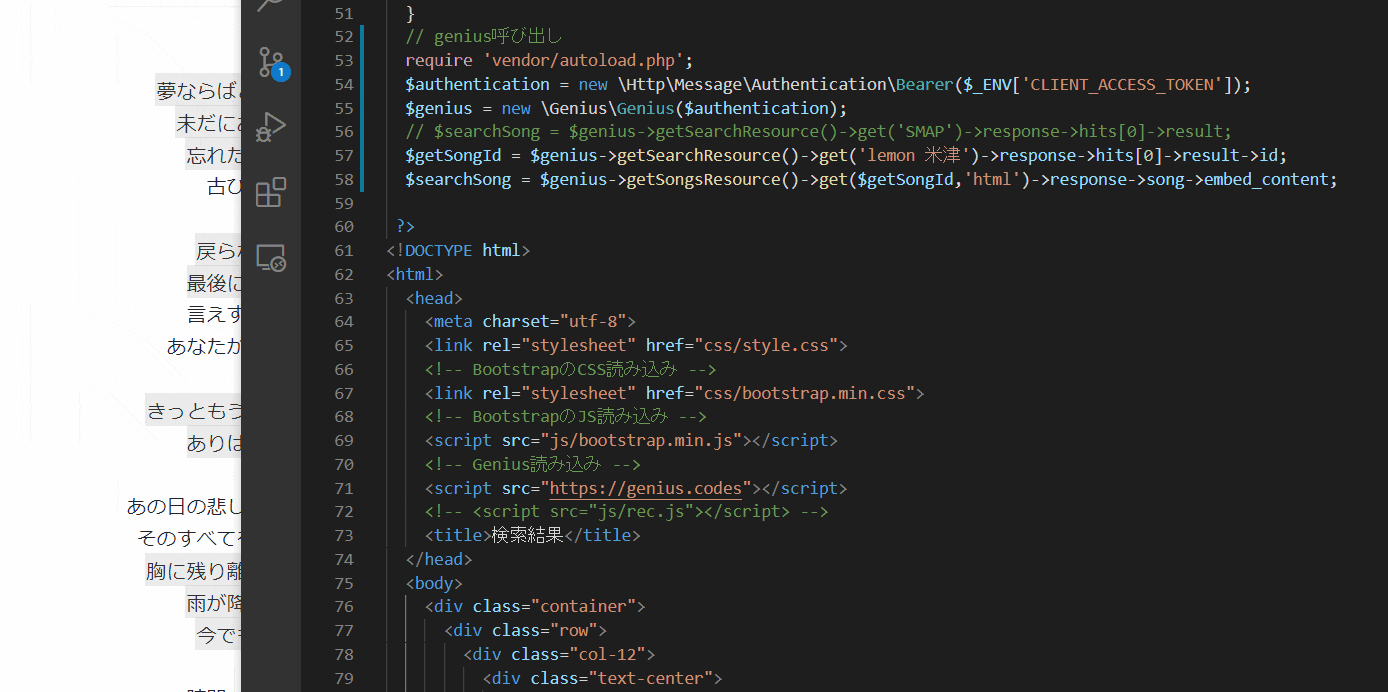Click the '$authentication' variable on line 54

click(478, 84)
